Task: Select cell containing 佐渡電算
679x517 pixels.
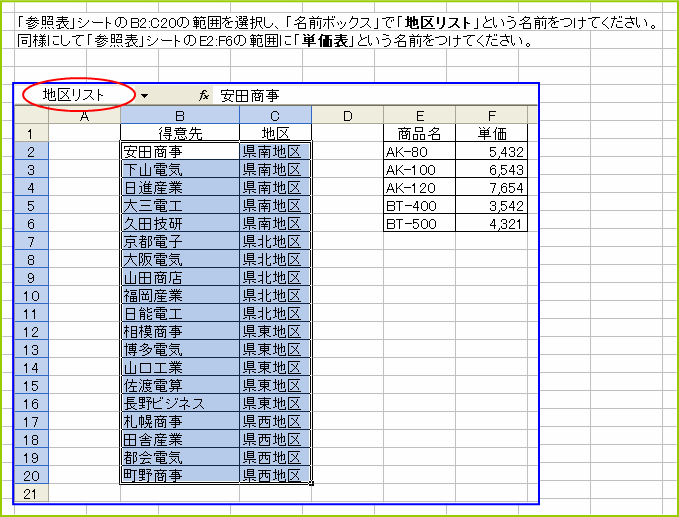Action: [180, 386]
